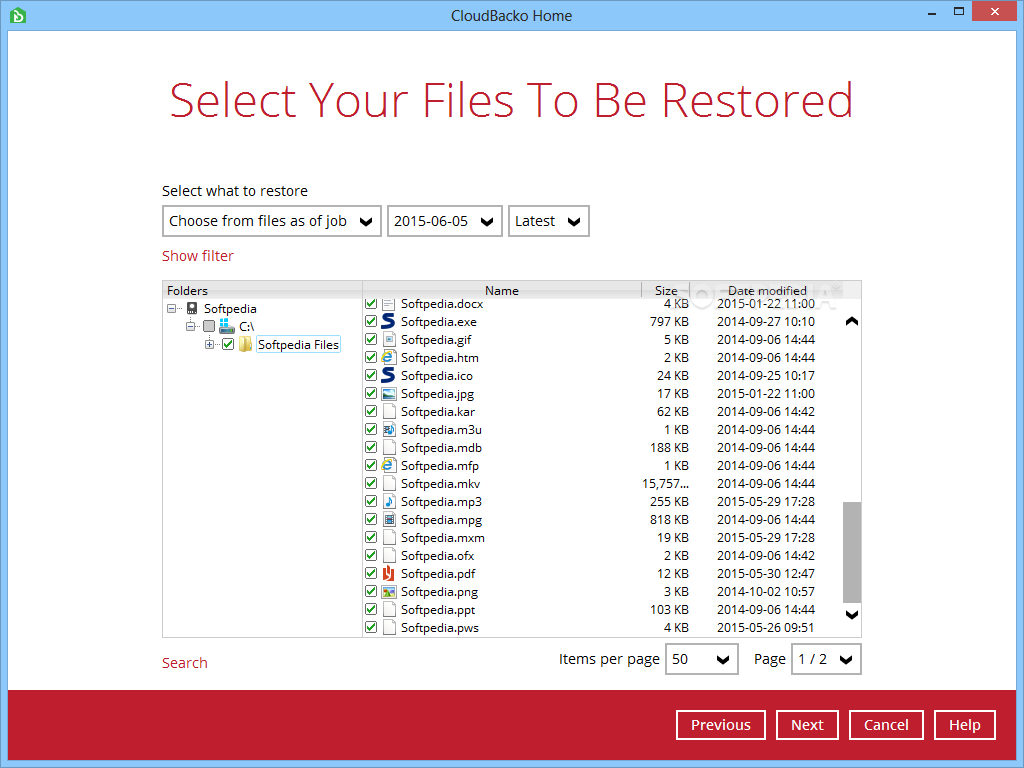Image resolution: width=1024 pixels, height=768 pixels.
Task: Click the Softpedia.jpg image icon
Action: coord(389,394)
